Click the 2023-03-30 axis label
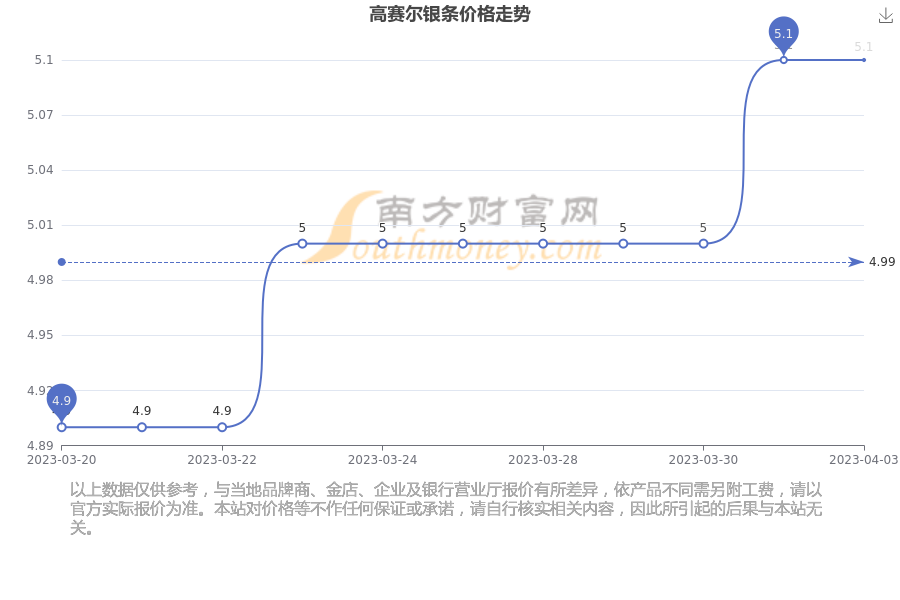 703,460
